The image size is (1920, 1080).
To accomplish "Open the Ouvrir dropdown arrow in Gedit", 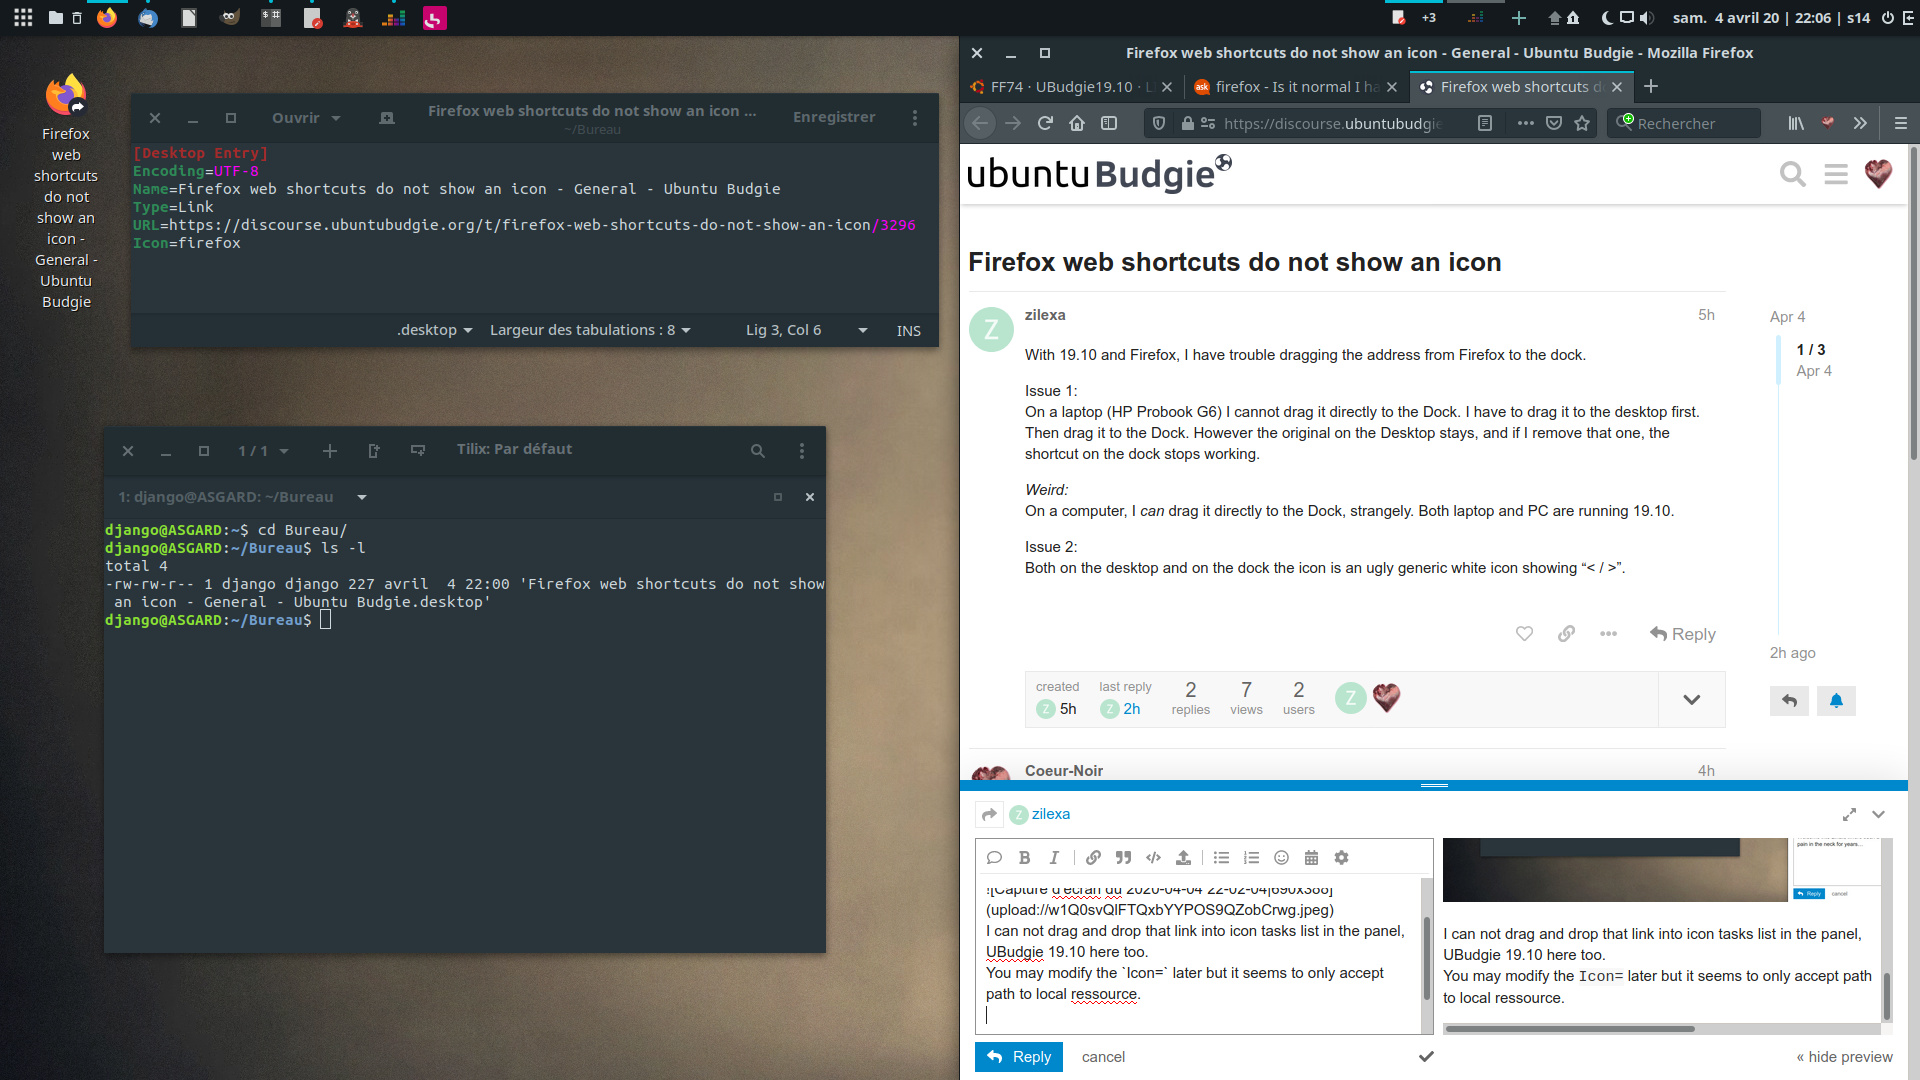I will click(x=336, y=118).
